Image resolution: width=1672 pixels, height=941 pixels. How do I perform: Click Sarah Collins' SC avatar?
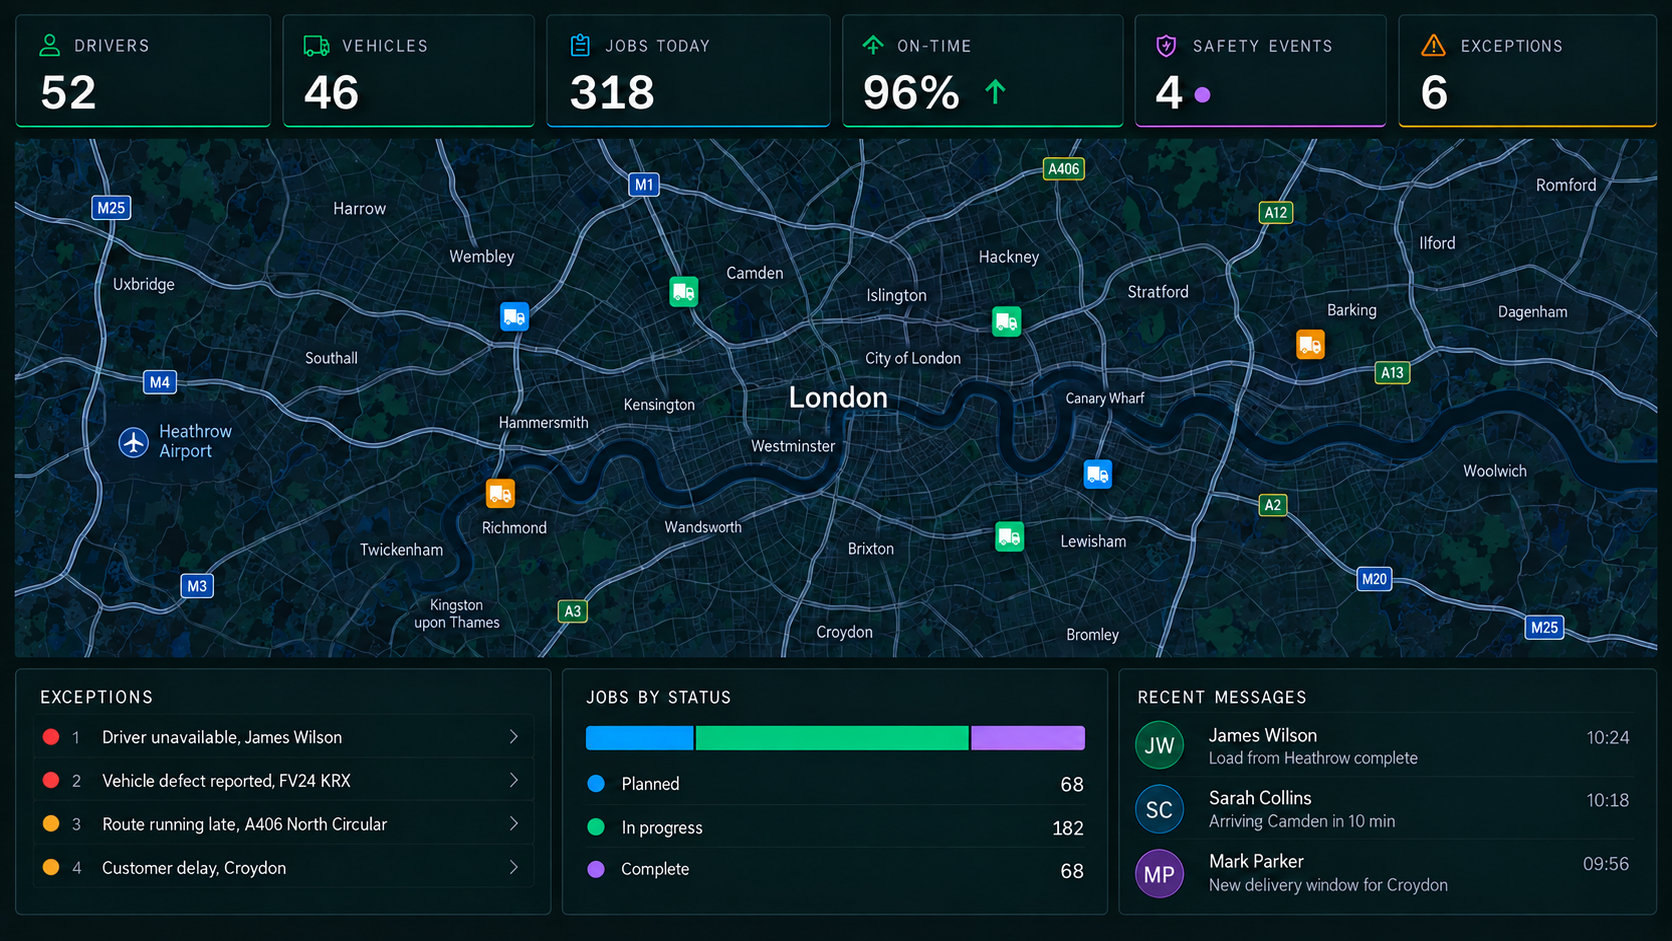[1159, 809]
